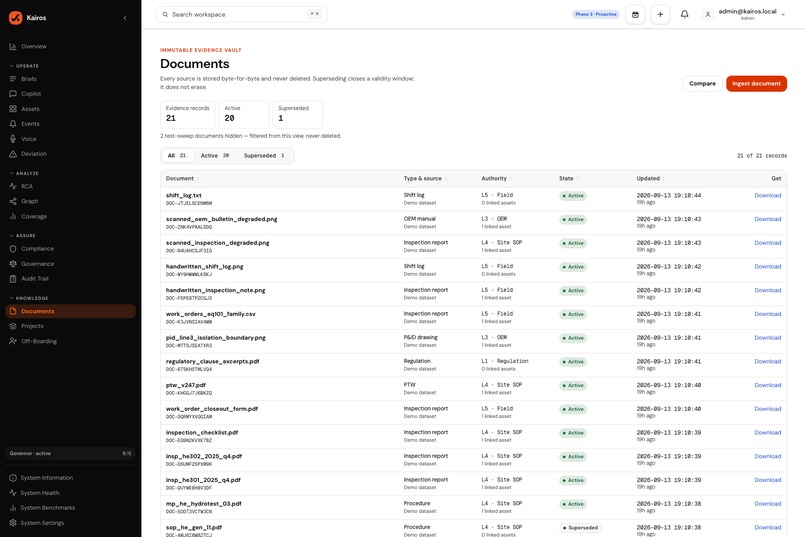Open Briefs in sidebar
The width and height of the screenshot is (806, 537).
coord(29,79)
